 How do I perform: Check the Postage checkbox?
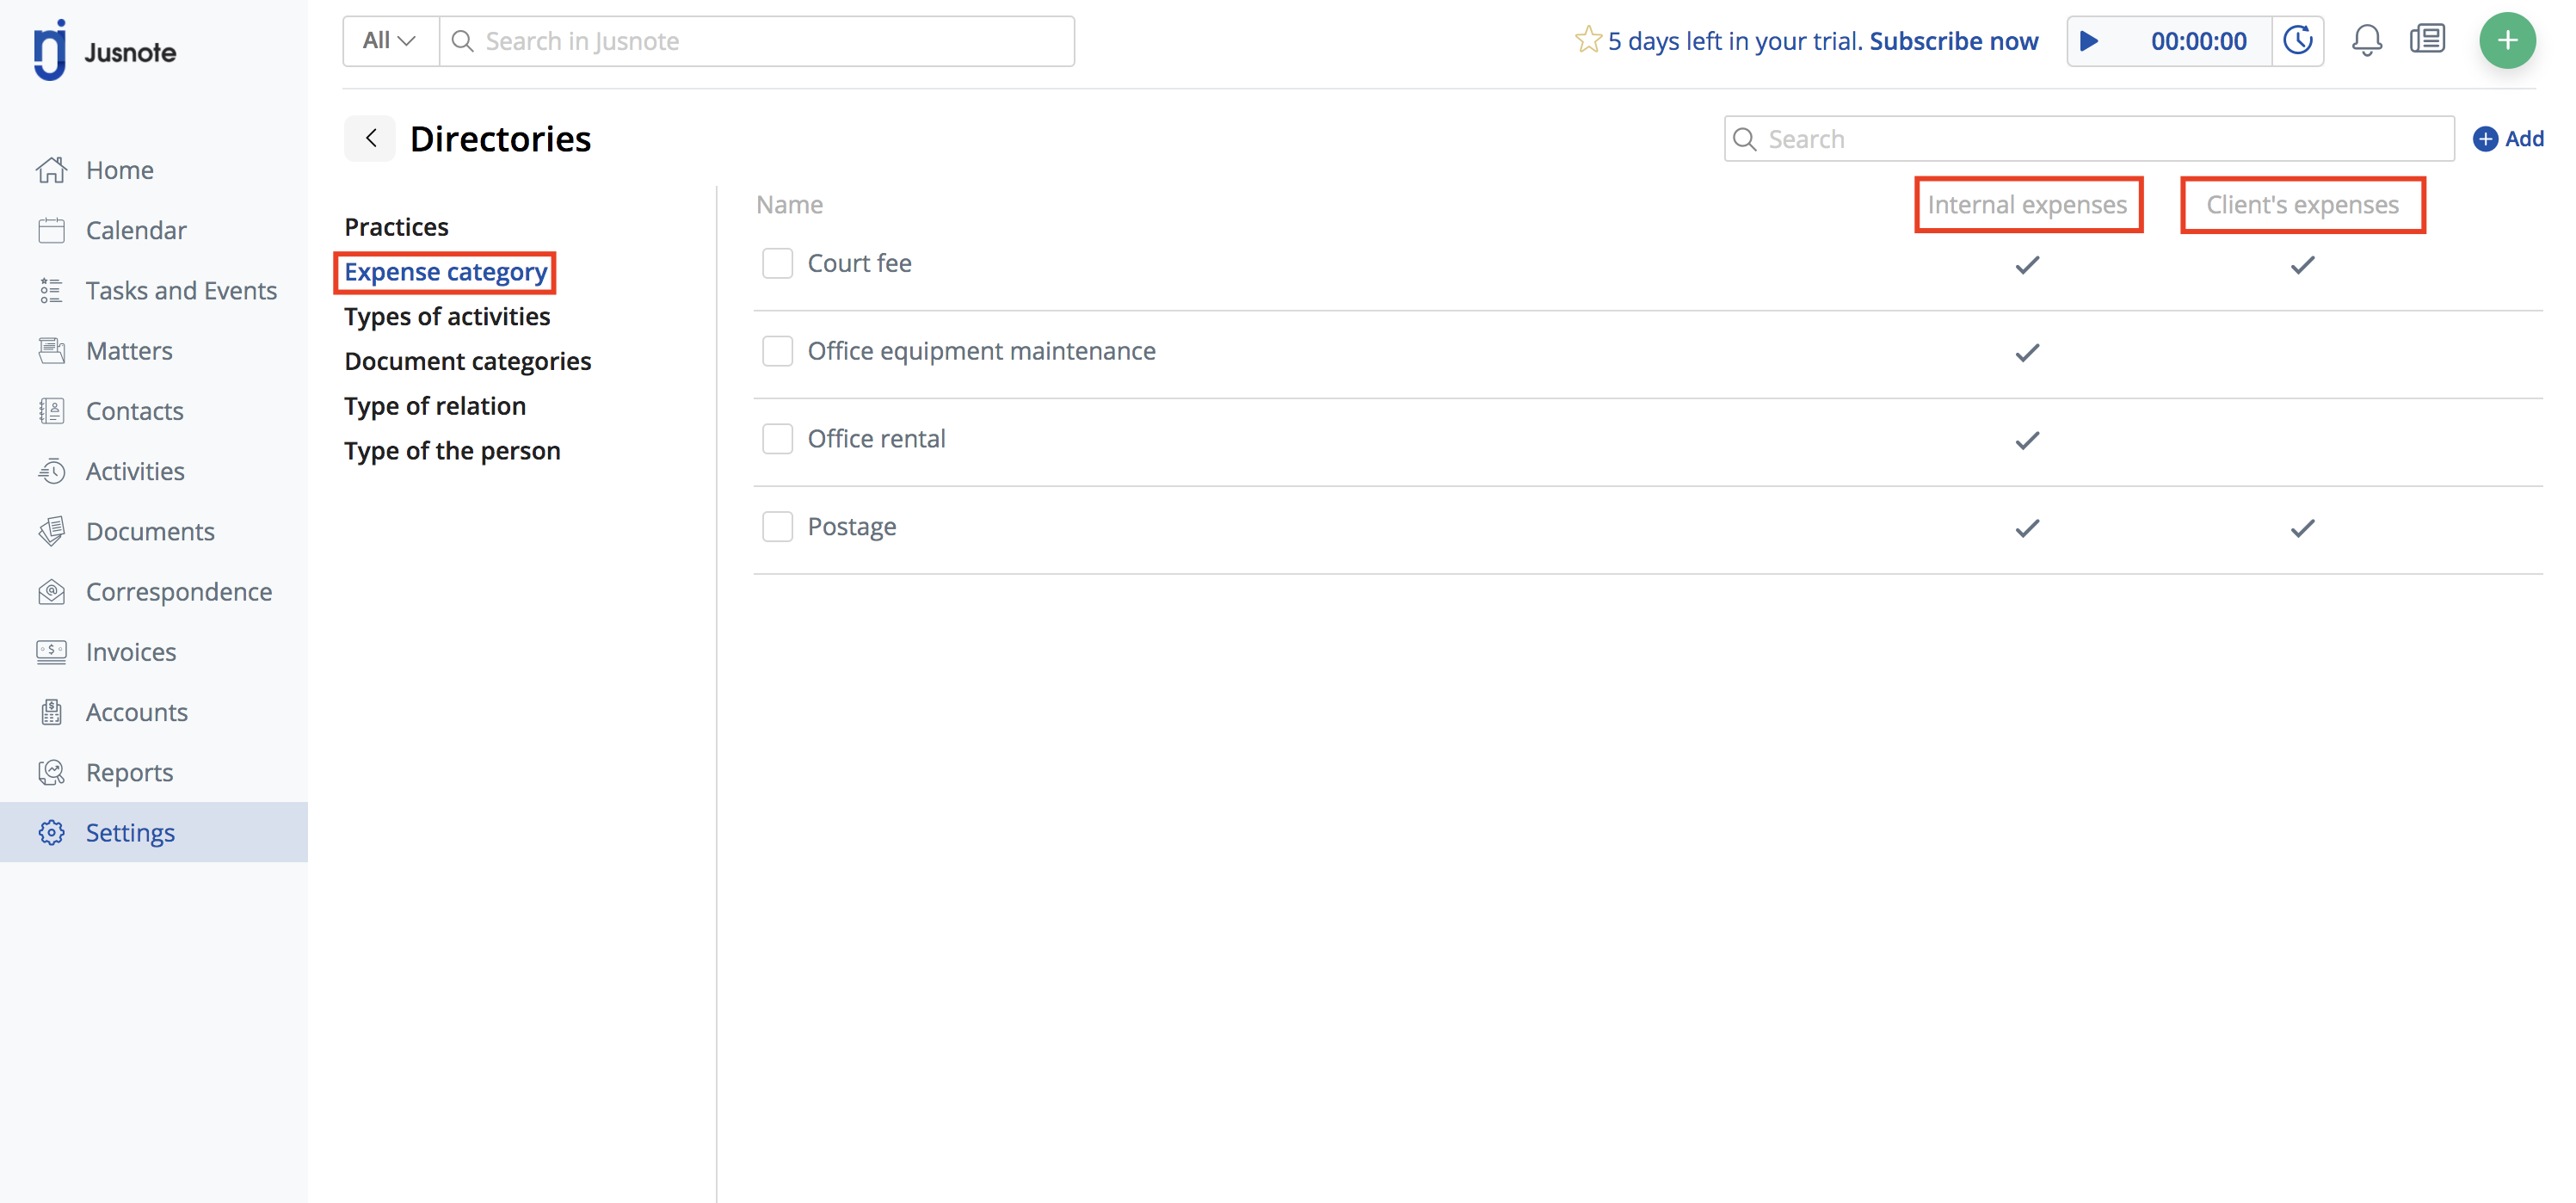point(777,527)
